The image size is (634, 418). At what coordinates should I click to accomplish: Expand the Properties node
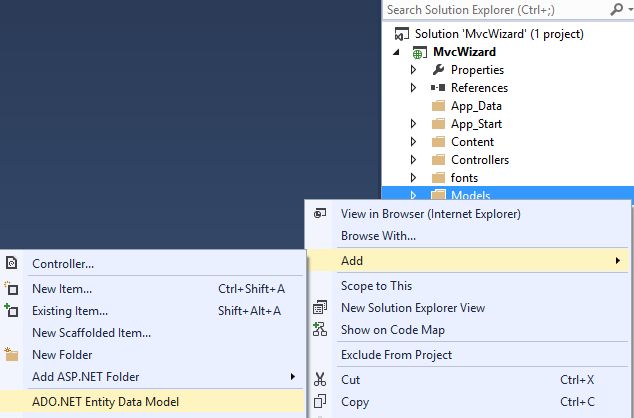[x=413, y=70]
